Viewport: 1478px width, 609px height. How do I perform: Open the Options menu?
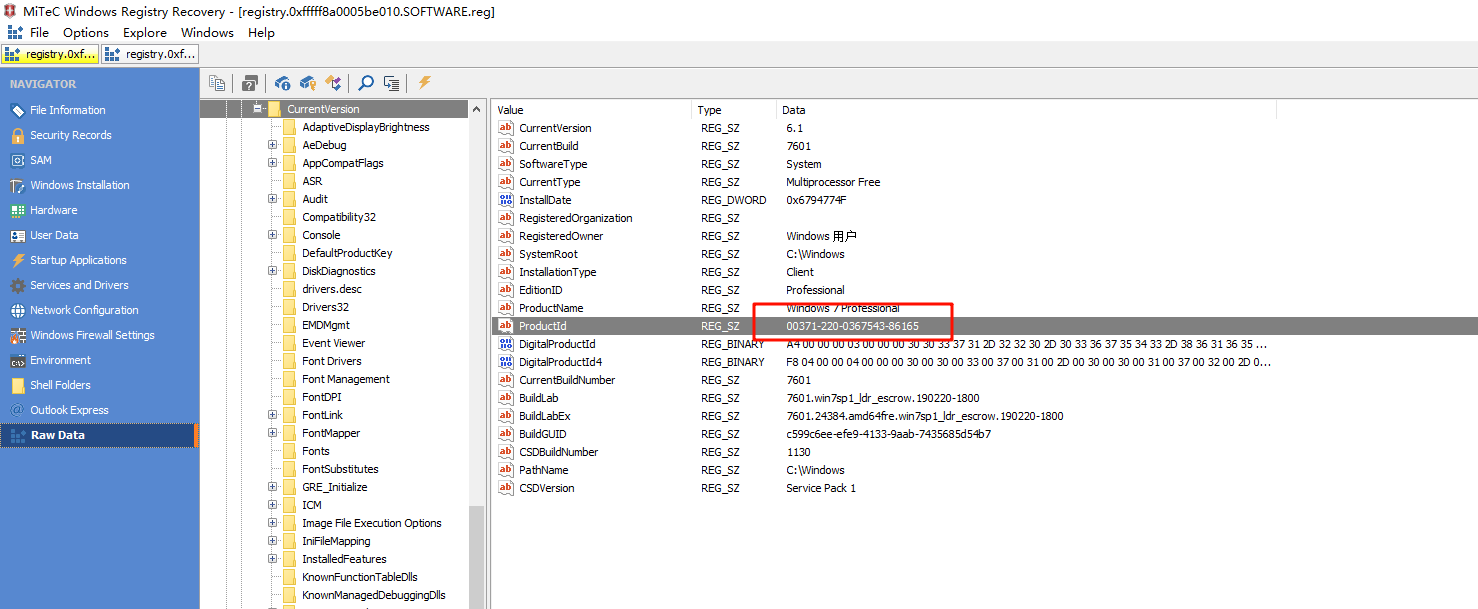86,32
